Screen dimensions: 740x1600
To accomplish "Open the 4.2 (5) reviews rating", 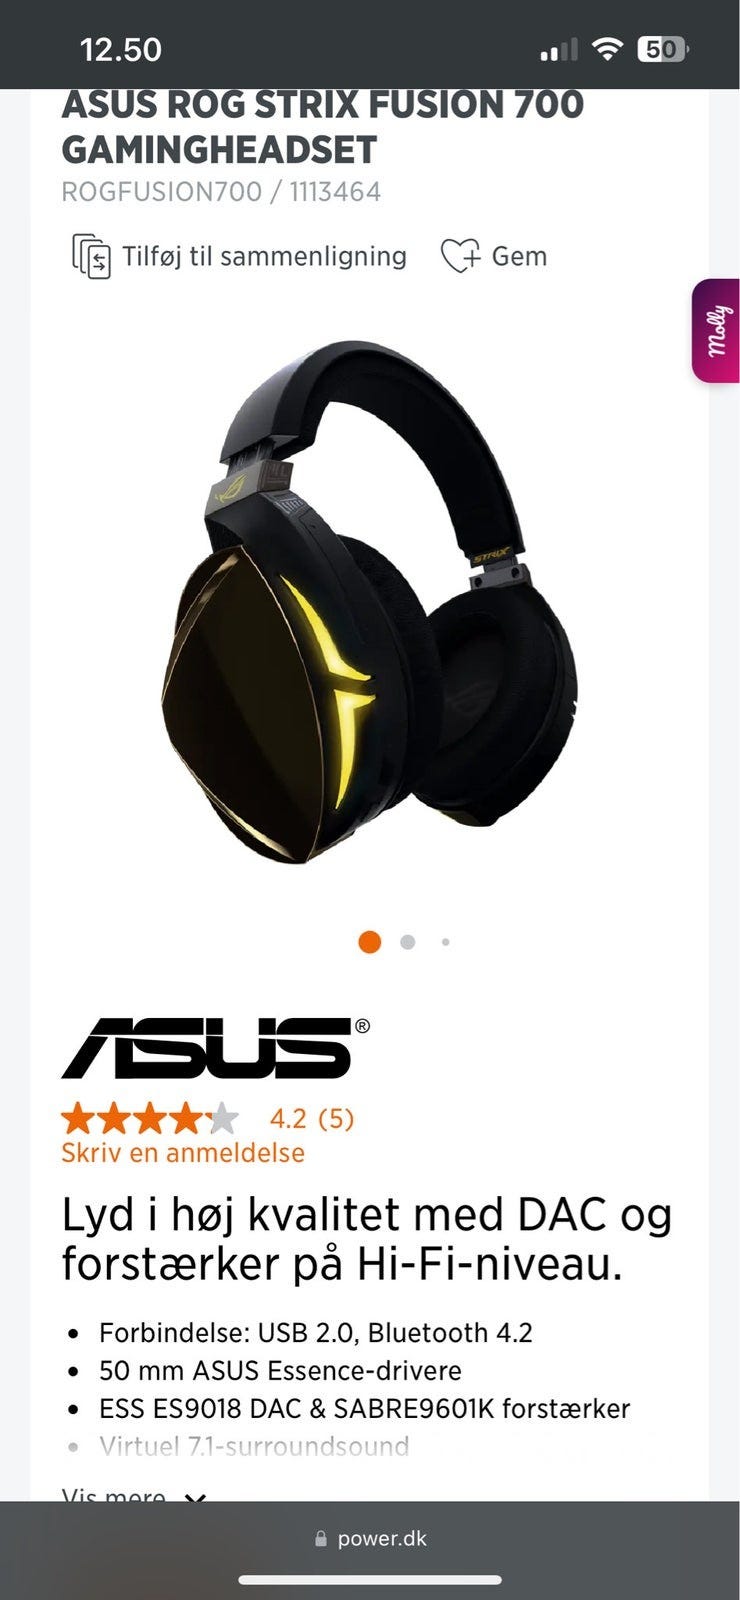I will pyautogui.click(x=312, y=1118).
